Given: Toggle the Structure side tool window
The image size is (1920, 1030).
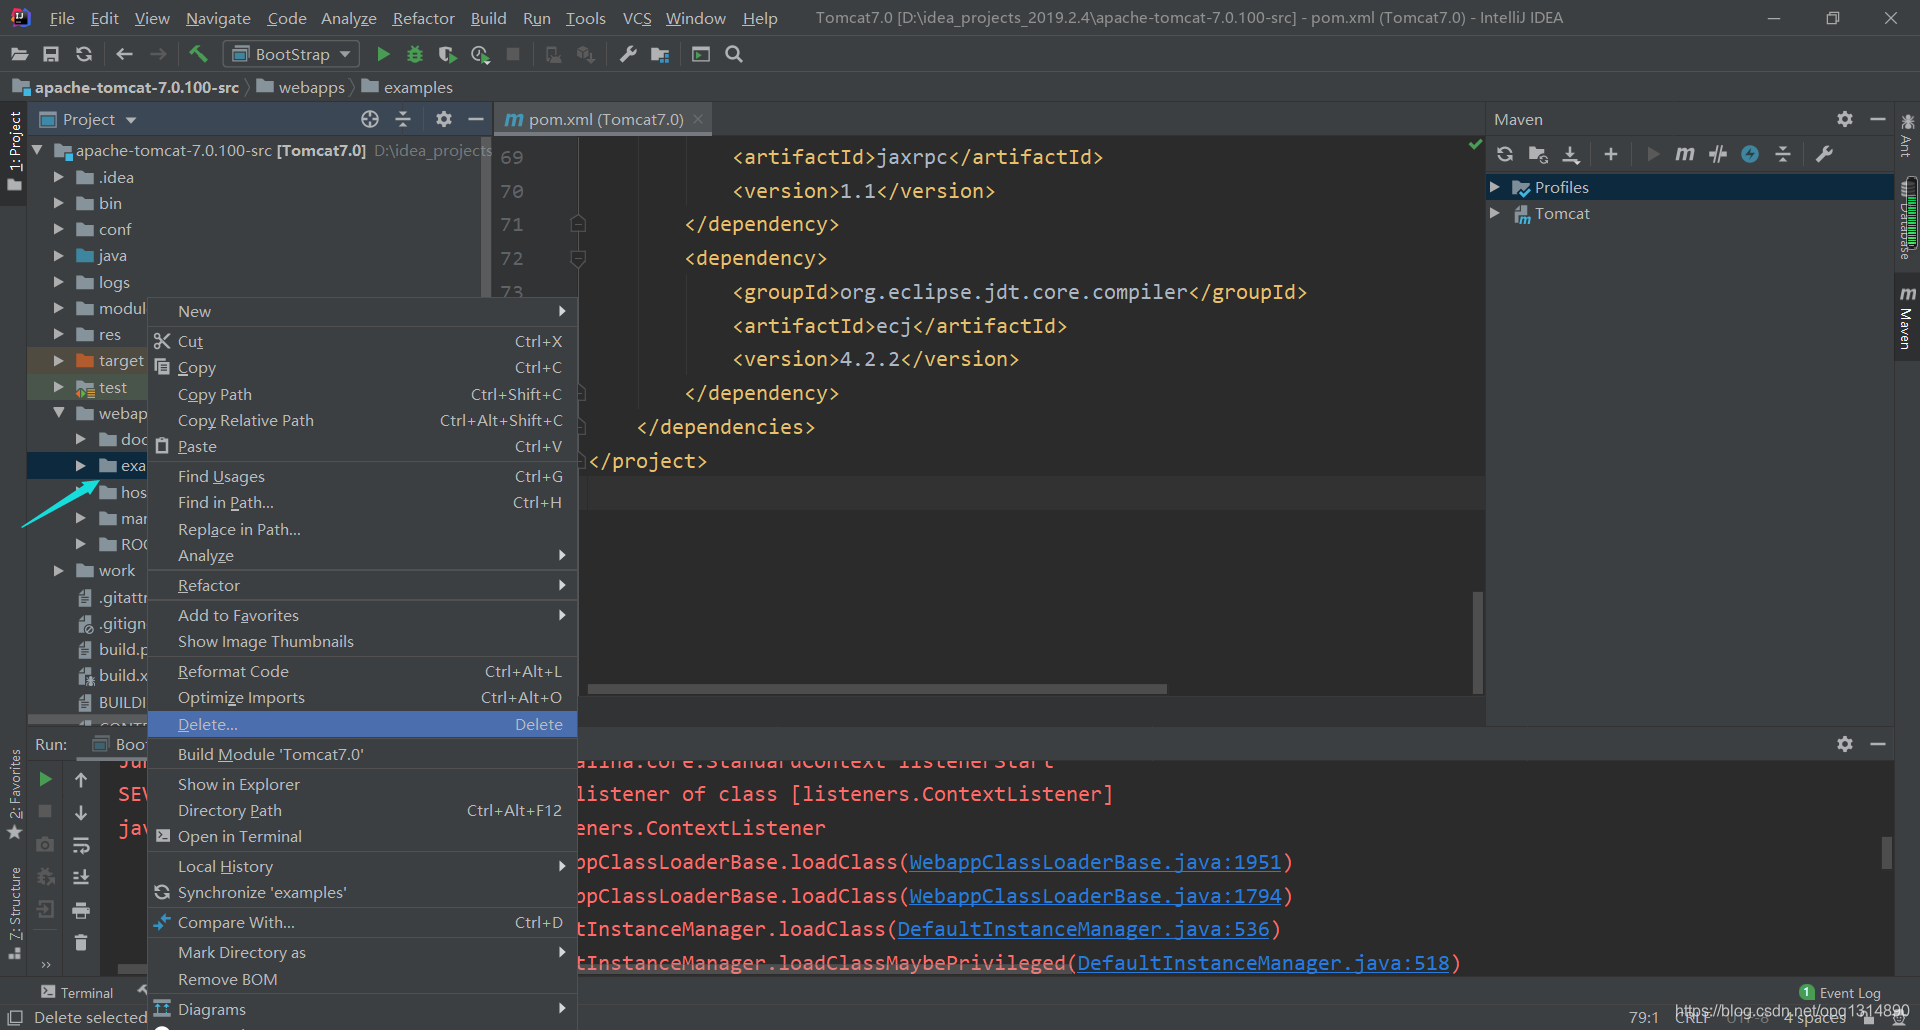Looking at the screenshot, I should point(14,913).
